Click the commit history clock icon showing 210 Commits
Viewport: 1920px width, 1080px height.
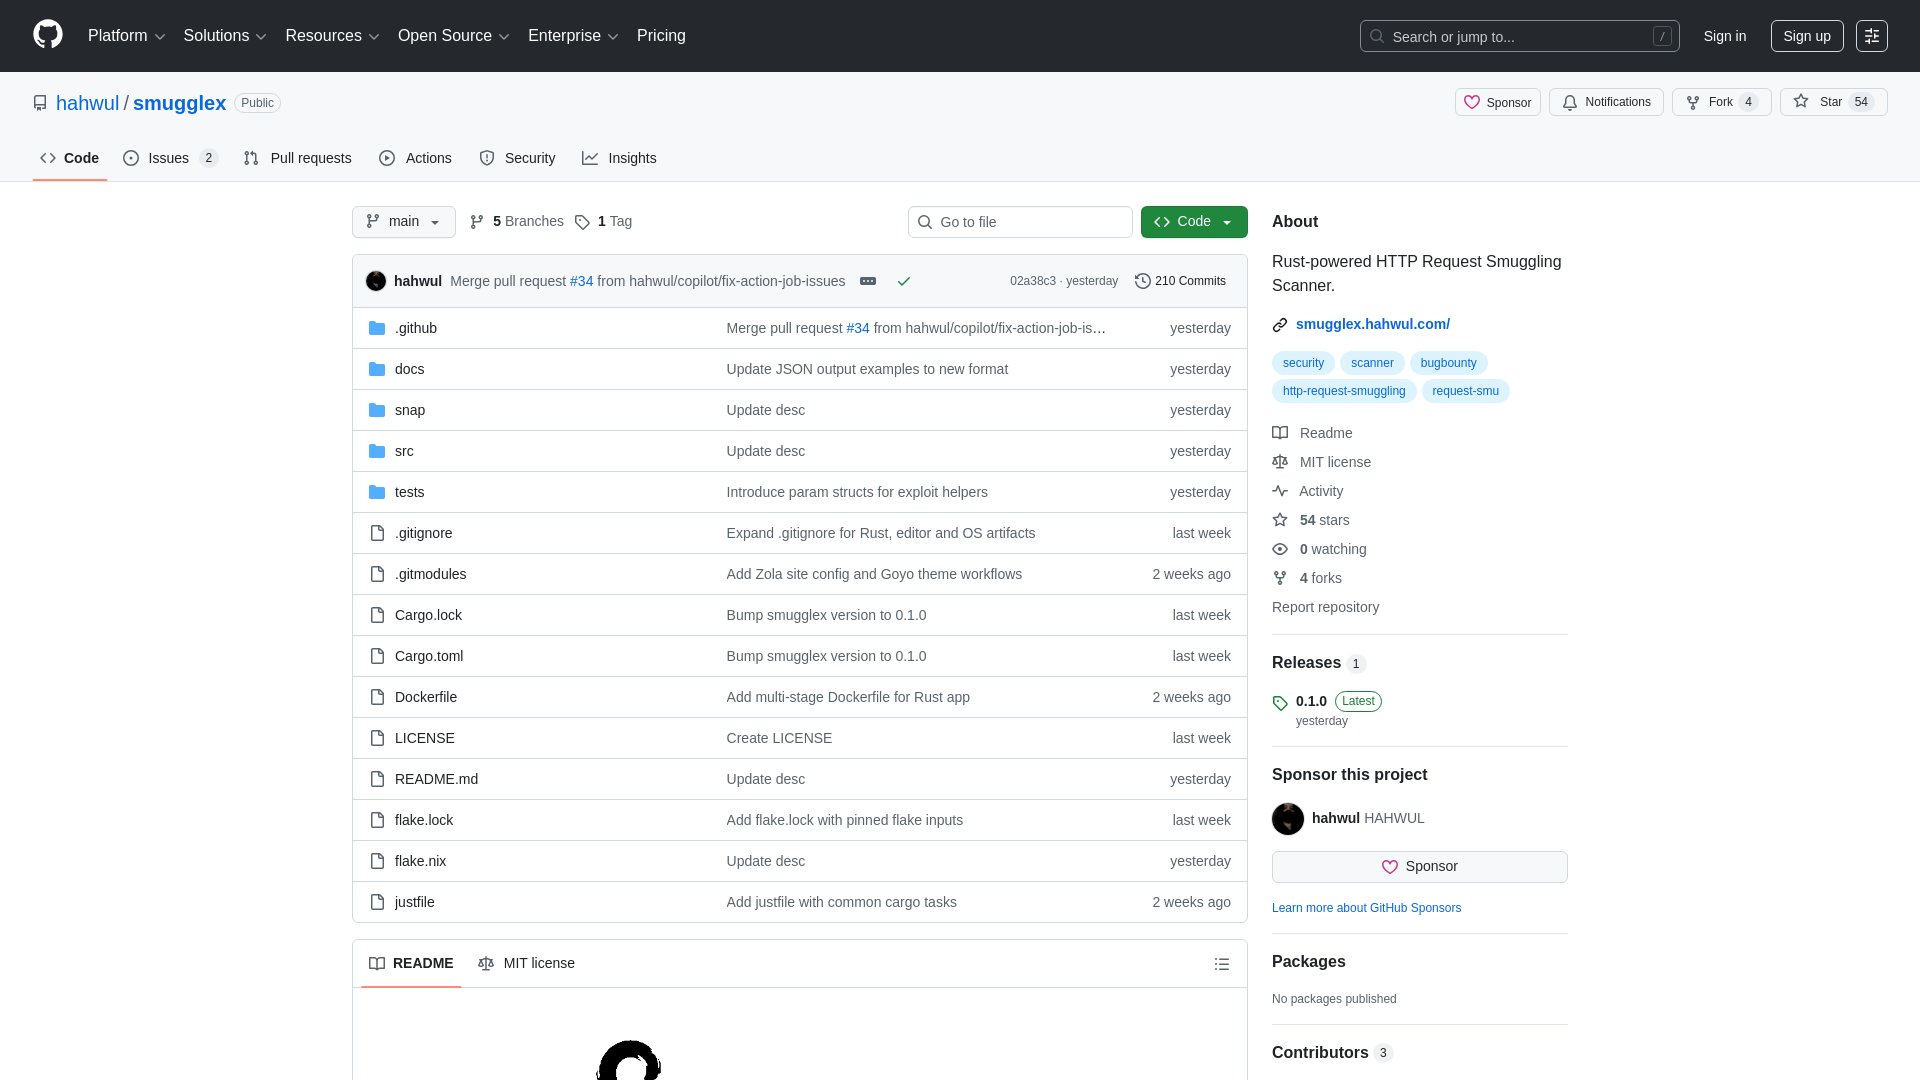tap(1143, 281)
